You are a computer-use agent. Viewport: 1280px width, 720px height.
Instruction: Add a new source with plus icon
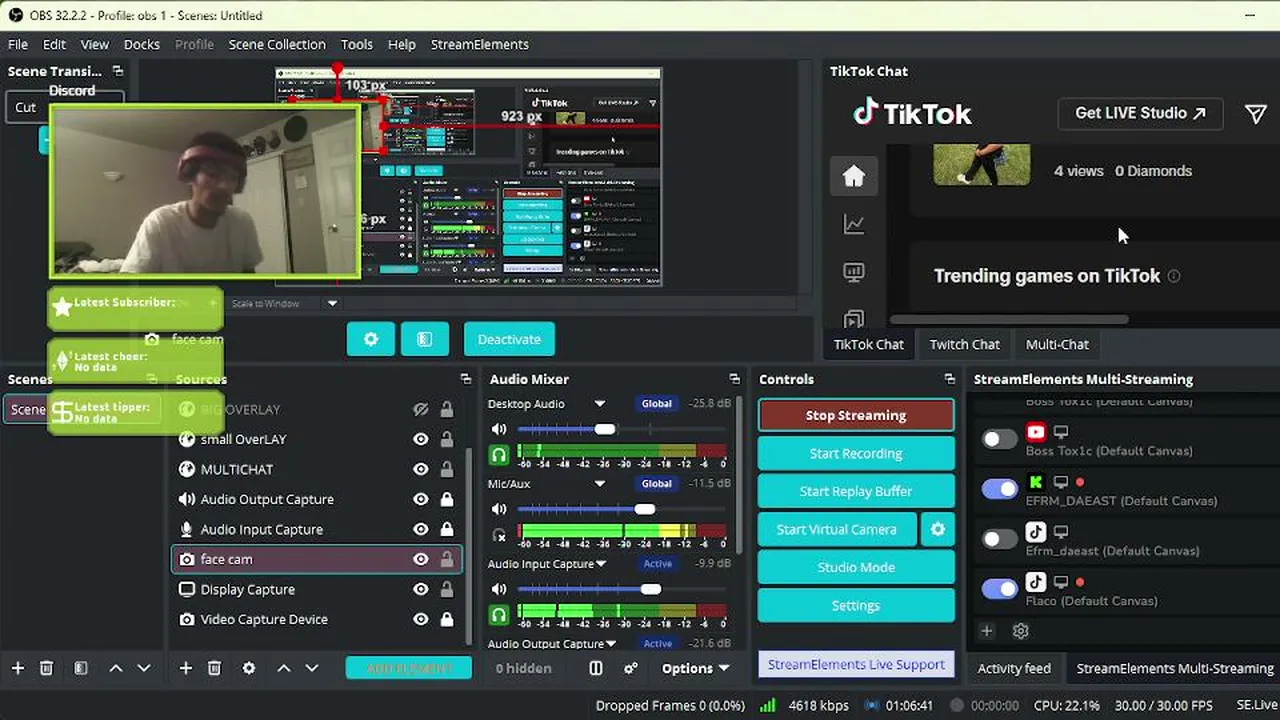[185, 668]
